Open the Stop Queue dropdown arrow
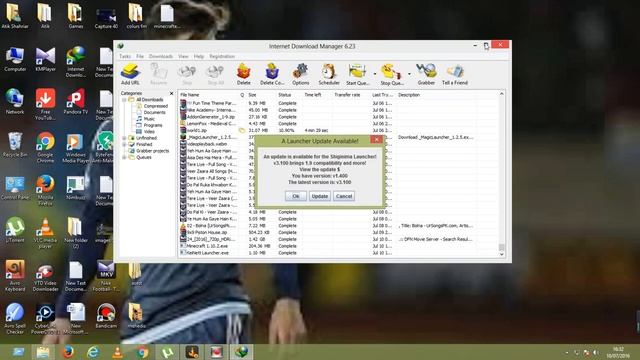 coord(409,74)
